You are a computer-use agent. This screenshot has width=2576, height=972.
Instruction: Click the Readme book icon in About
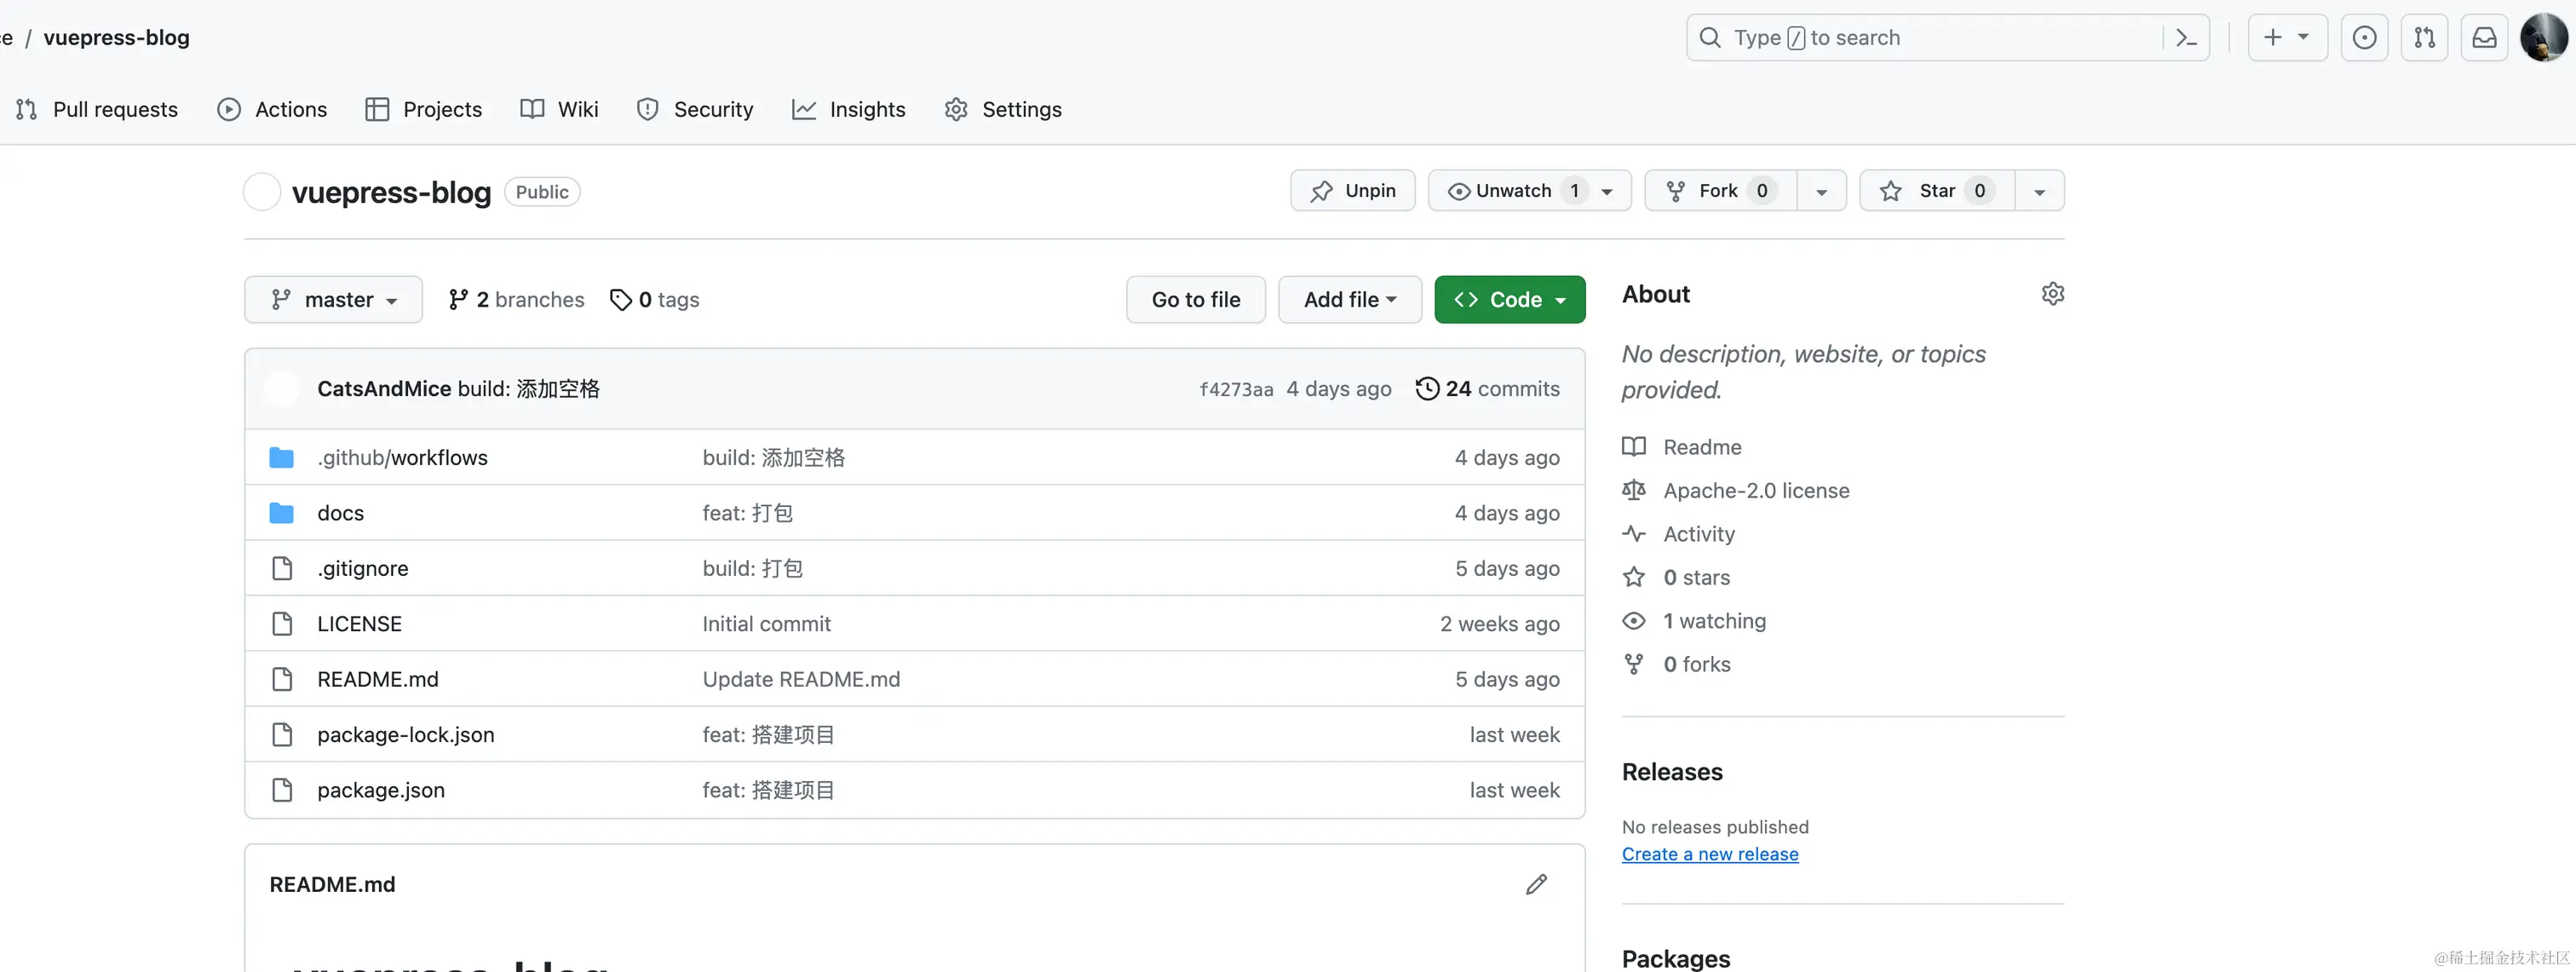click(x=1633, y=447)
